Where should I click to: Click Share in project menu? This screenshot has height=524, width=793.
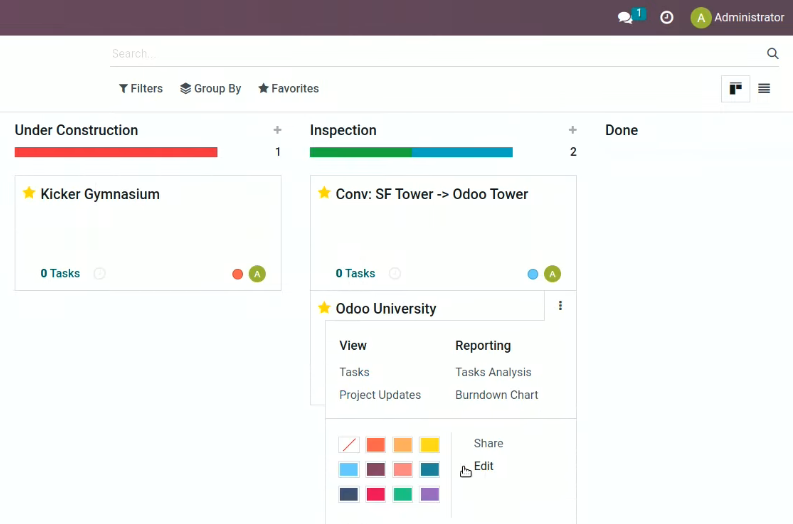pos(489,444)
